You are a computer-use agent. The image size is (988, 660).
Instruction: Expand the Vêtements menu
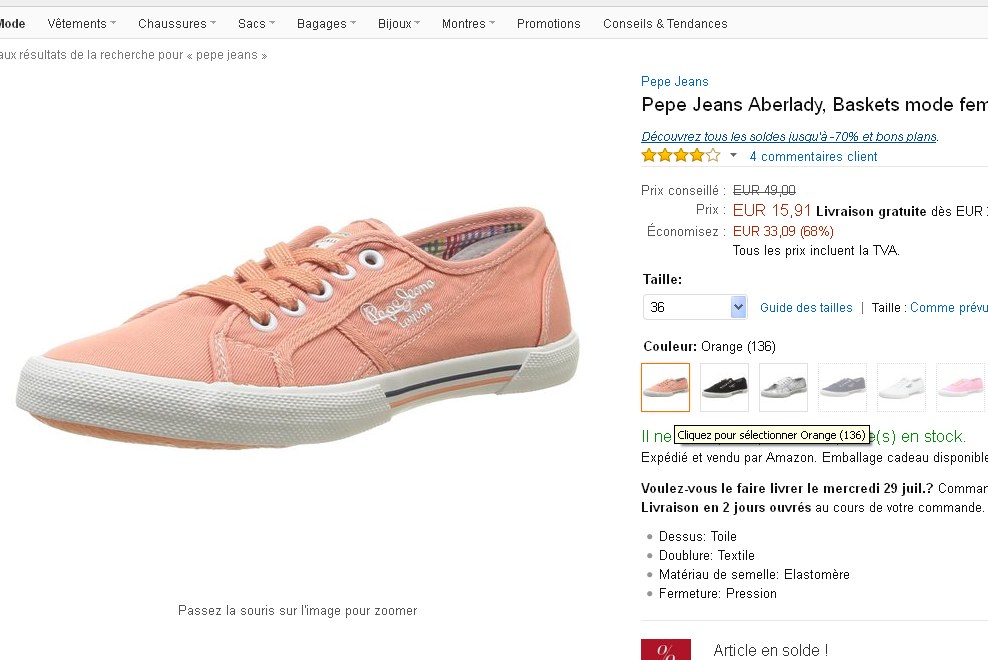[x=81, y=23]
